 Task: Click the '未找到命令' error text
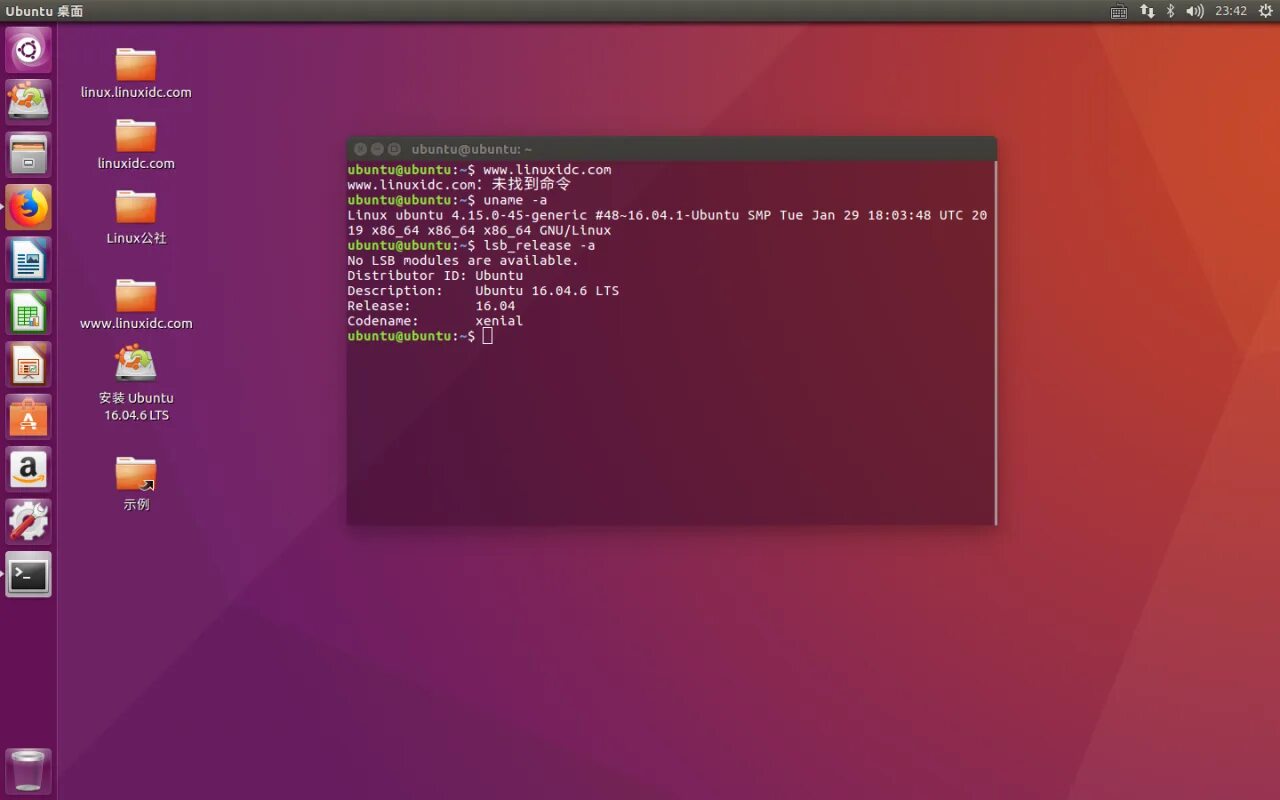click(x=531, y=185)
